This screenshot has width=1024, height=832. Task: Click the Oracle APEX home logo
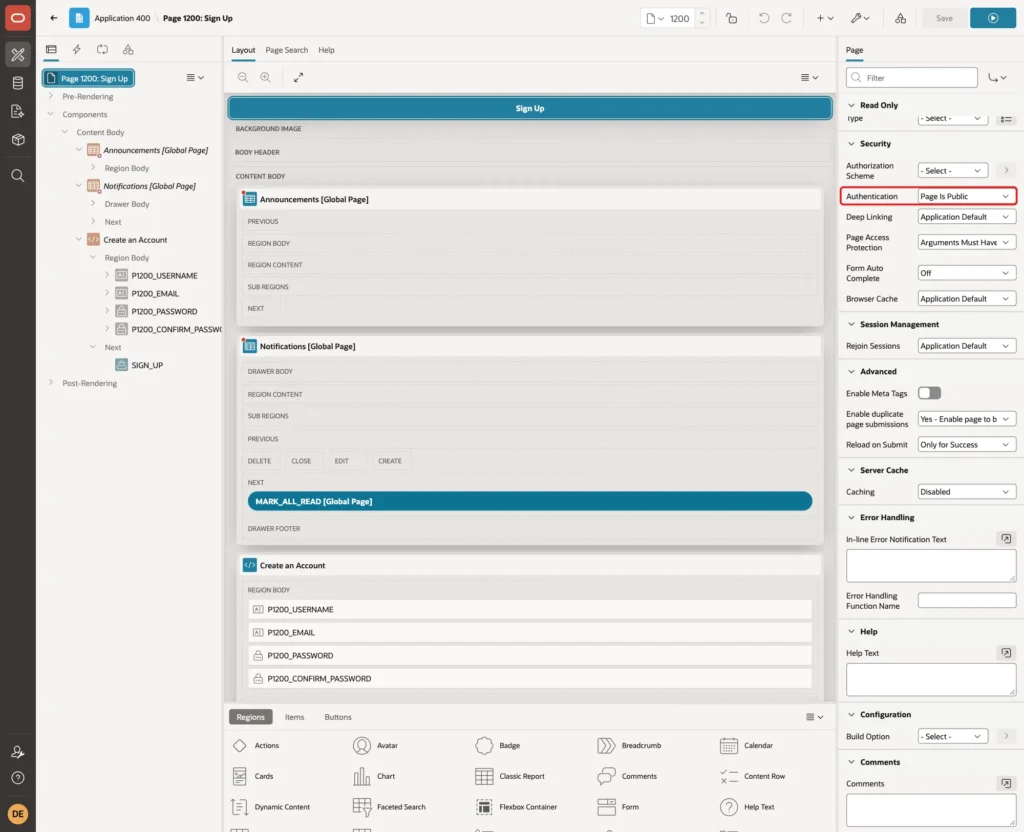(18, 18)
